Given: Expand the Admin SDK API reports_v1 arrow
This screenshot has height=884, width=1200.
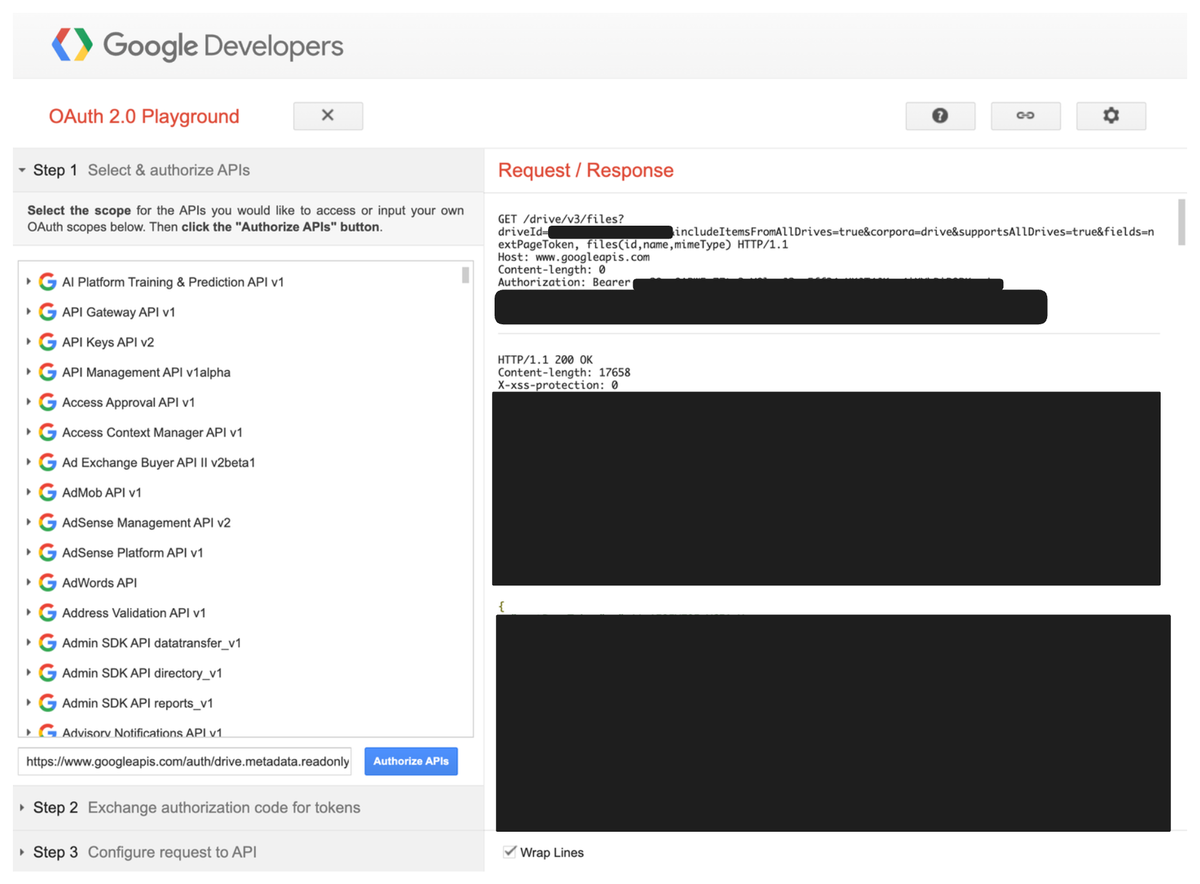Looking at the screenshot, I should (28, 702).
